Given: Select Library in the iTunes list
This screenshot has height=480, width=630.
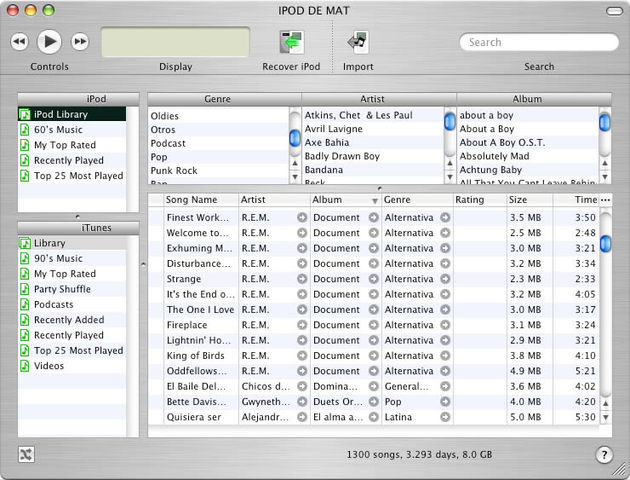Looking at the screenshot, I should (72, 243).
